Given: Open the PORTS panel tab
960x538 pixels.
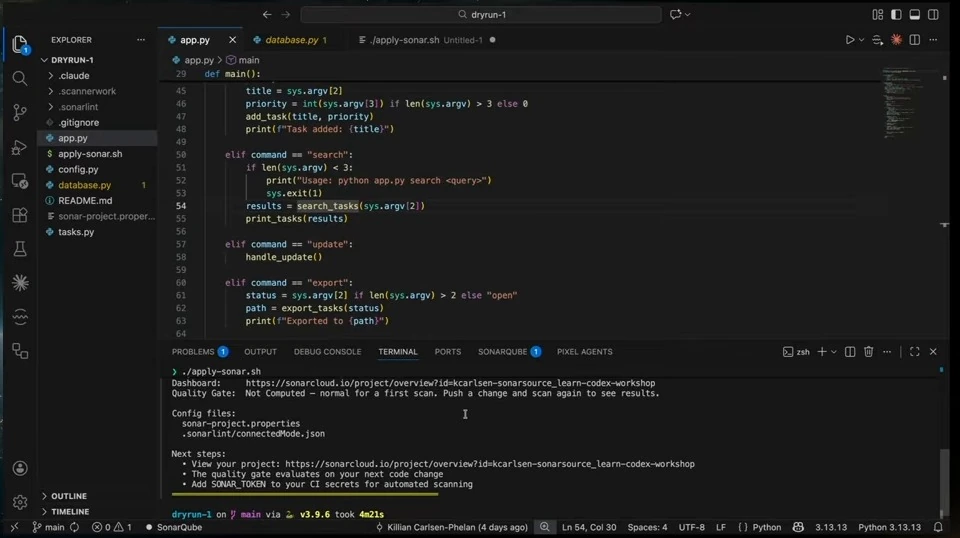Looking at the screenshot, I should tap(448, 352).
